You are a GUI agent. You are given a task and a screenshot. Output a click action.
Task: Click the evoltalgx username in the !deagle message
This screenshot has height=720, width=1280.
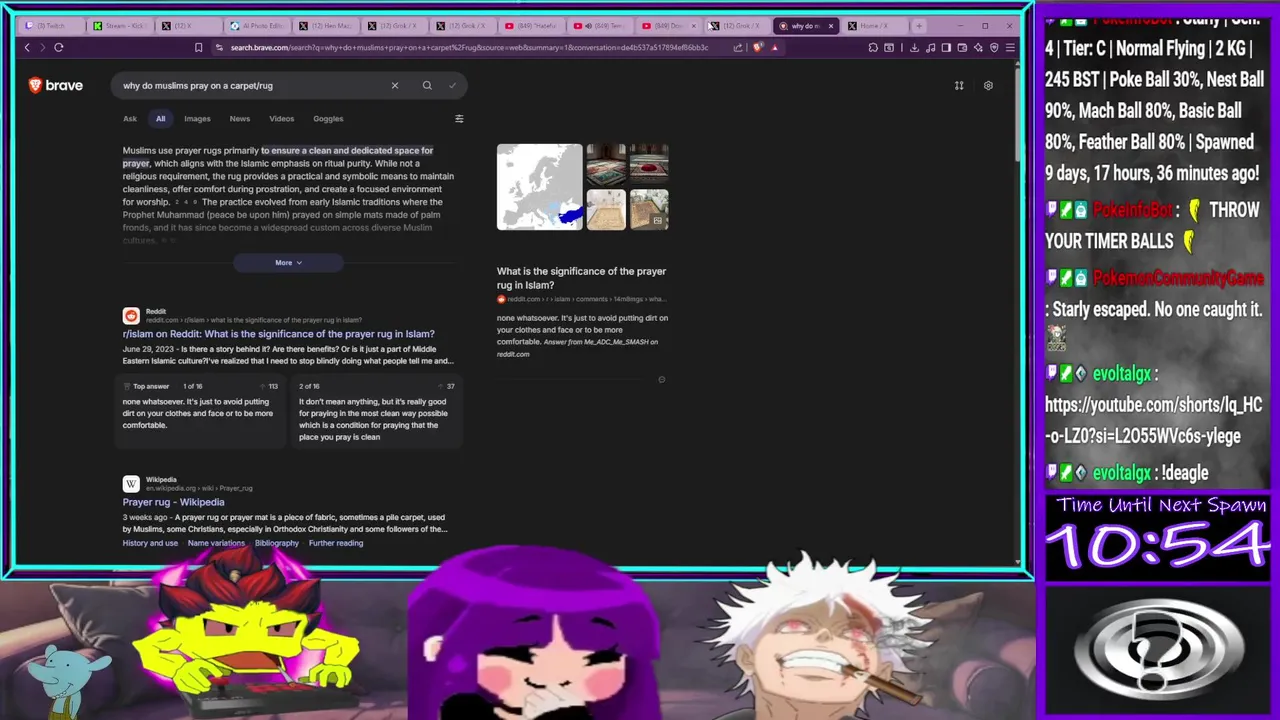coord(1121,473)
